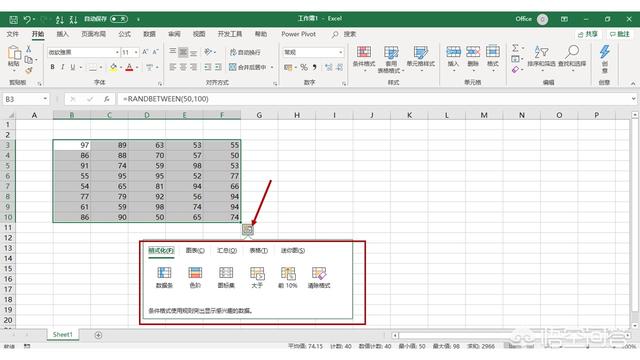Toggle Underline formatting
Viewport: 640px width, 360px height.
coord(73,67)
